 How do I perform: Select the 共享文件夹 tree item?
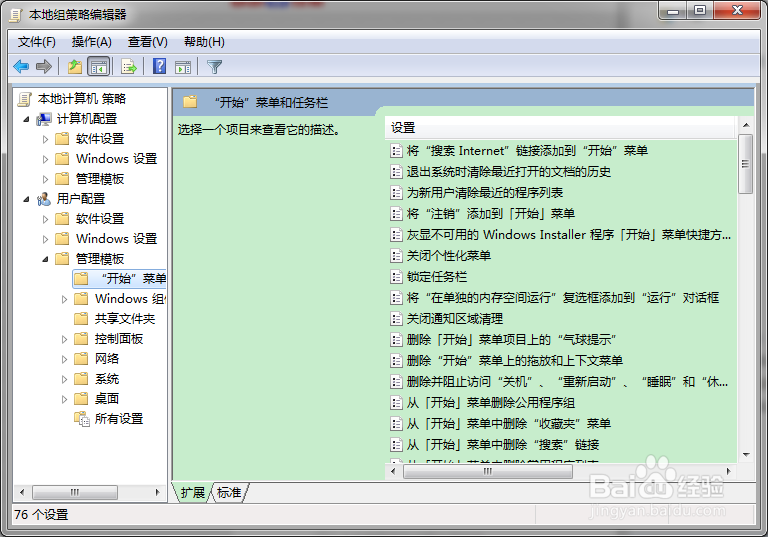125,319
